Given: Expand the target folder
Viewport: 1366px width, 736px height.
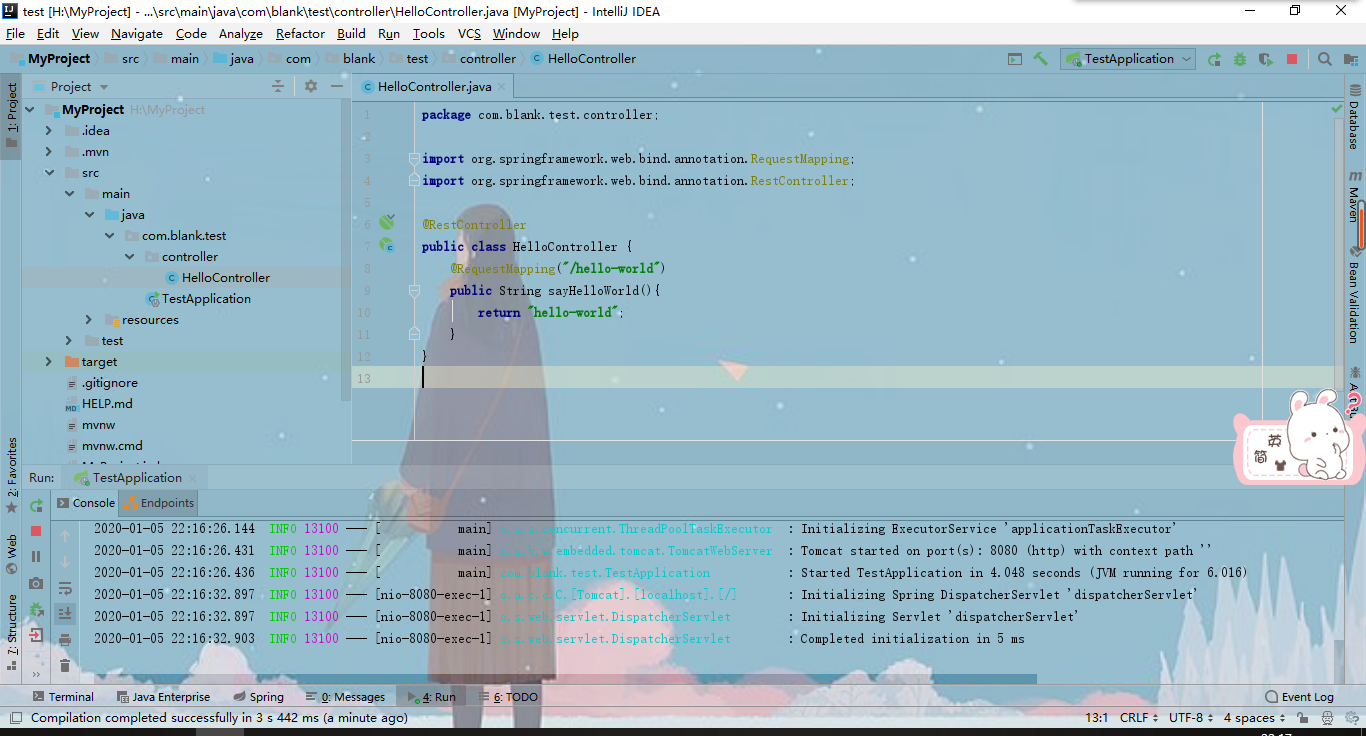Looking at the screenshot, I should click(49, 362).
